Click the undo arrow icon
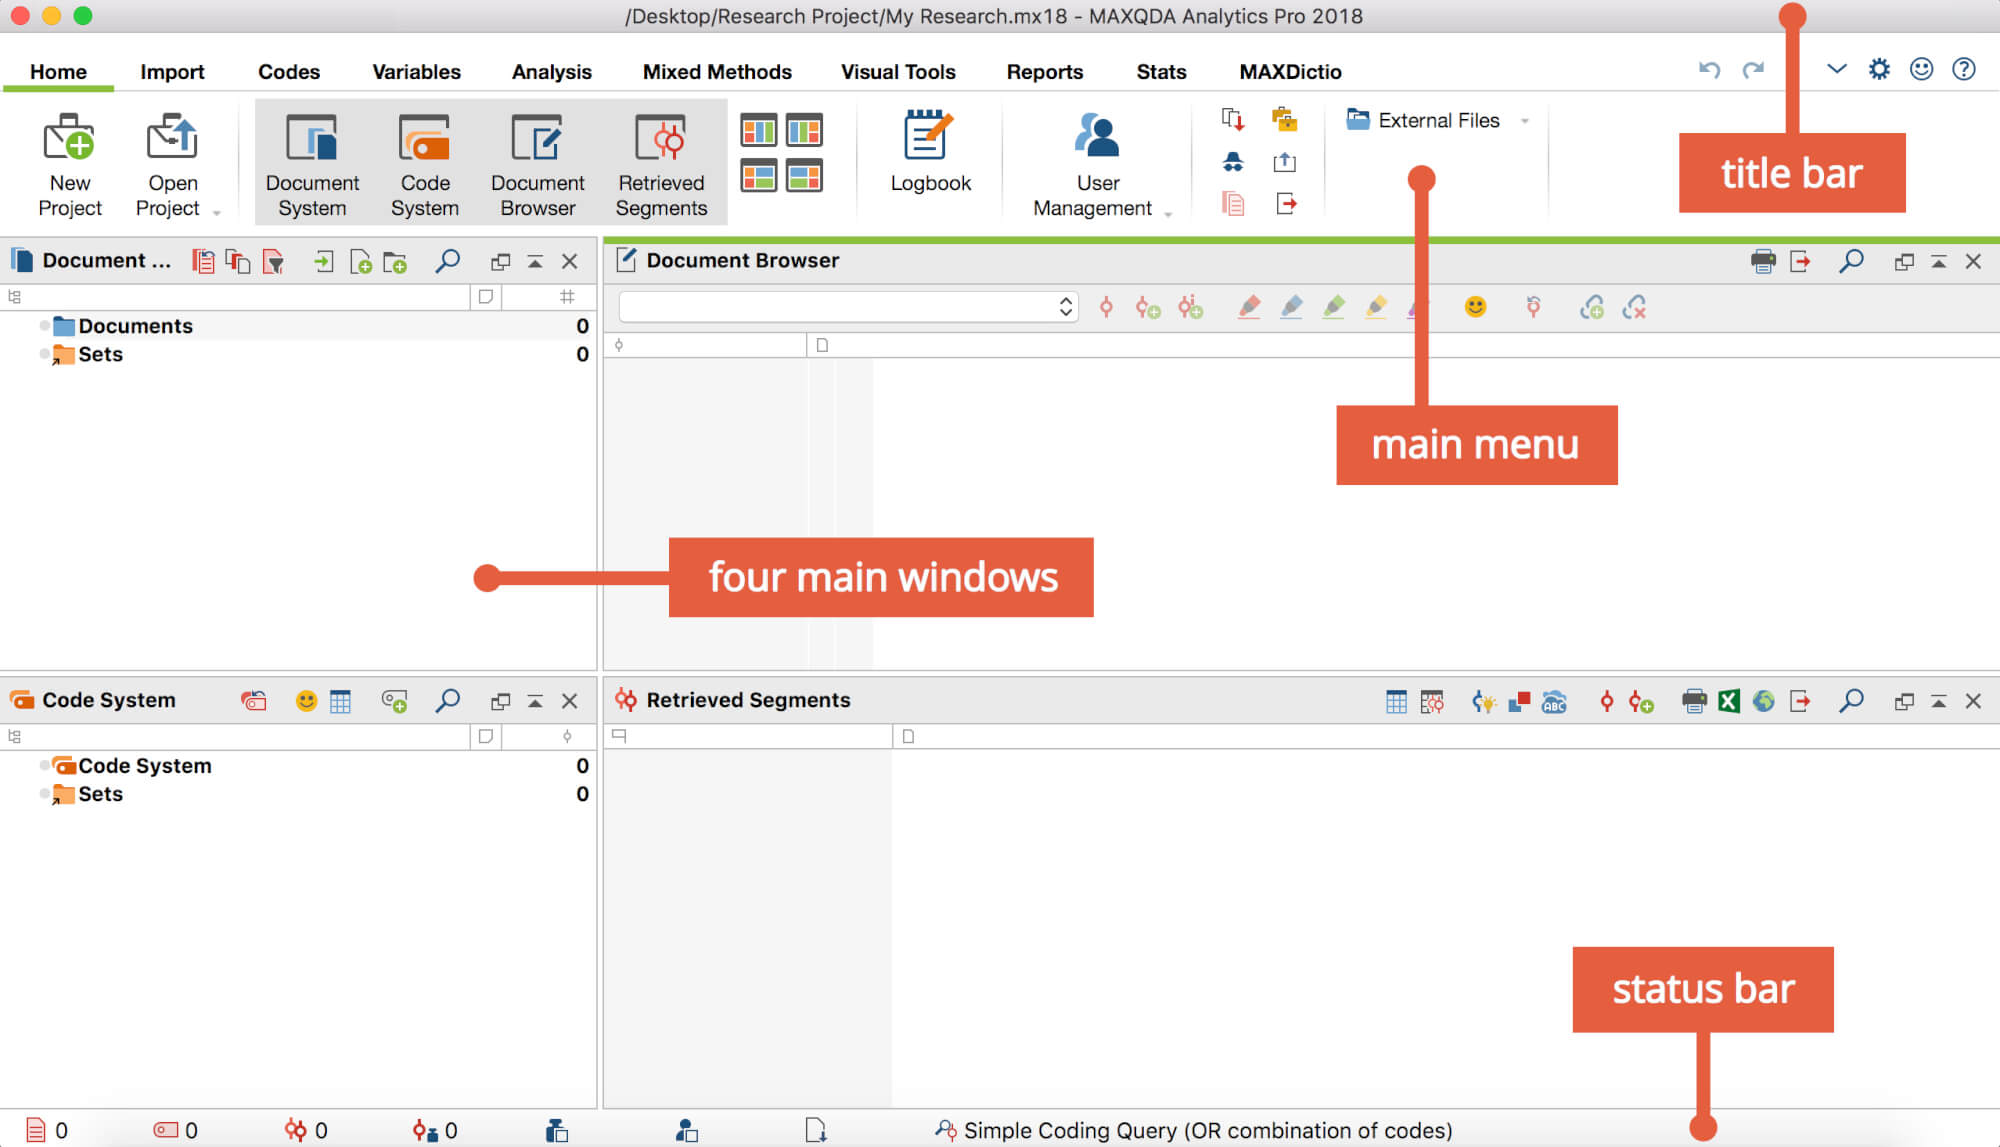The image size is (2000, 1147). pyautogui.click(x=1709, y=69)
